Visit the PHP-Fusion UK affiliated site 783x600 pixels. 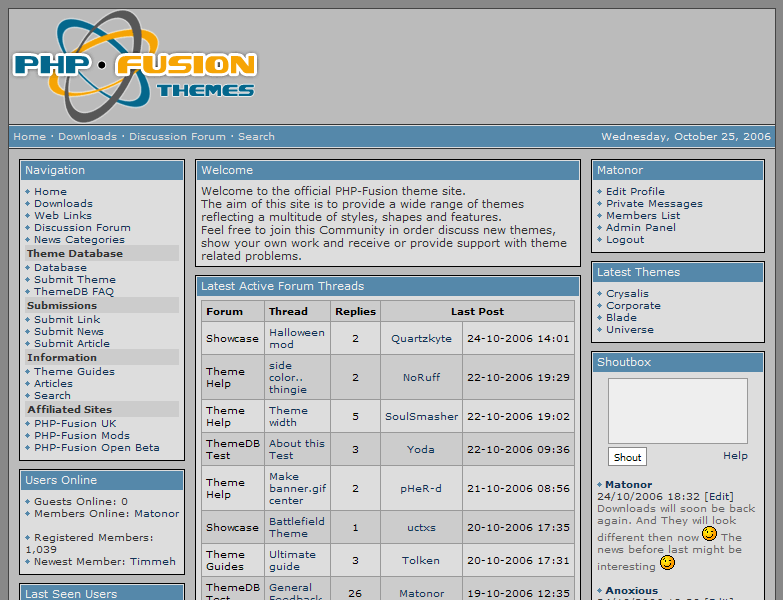75,423
